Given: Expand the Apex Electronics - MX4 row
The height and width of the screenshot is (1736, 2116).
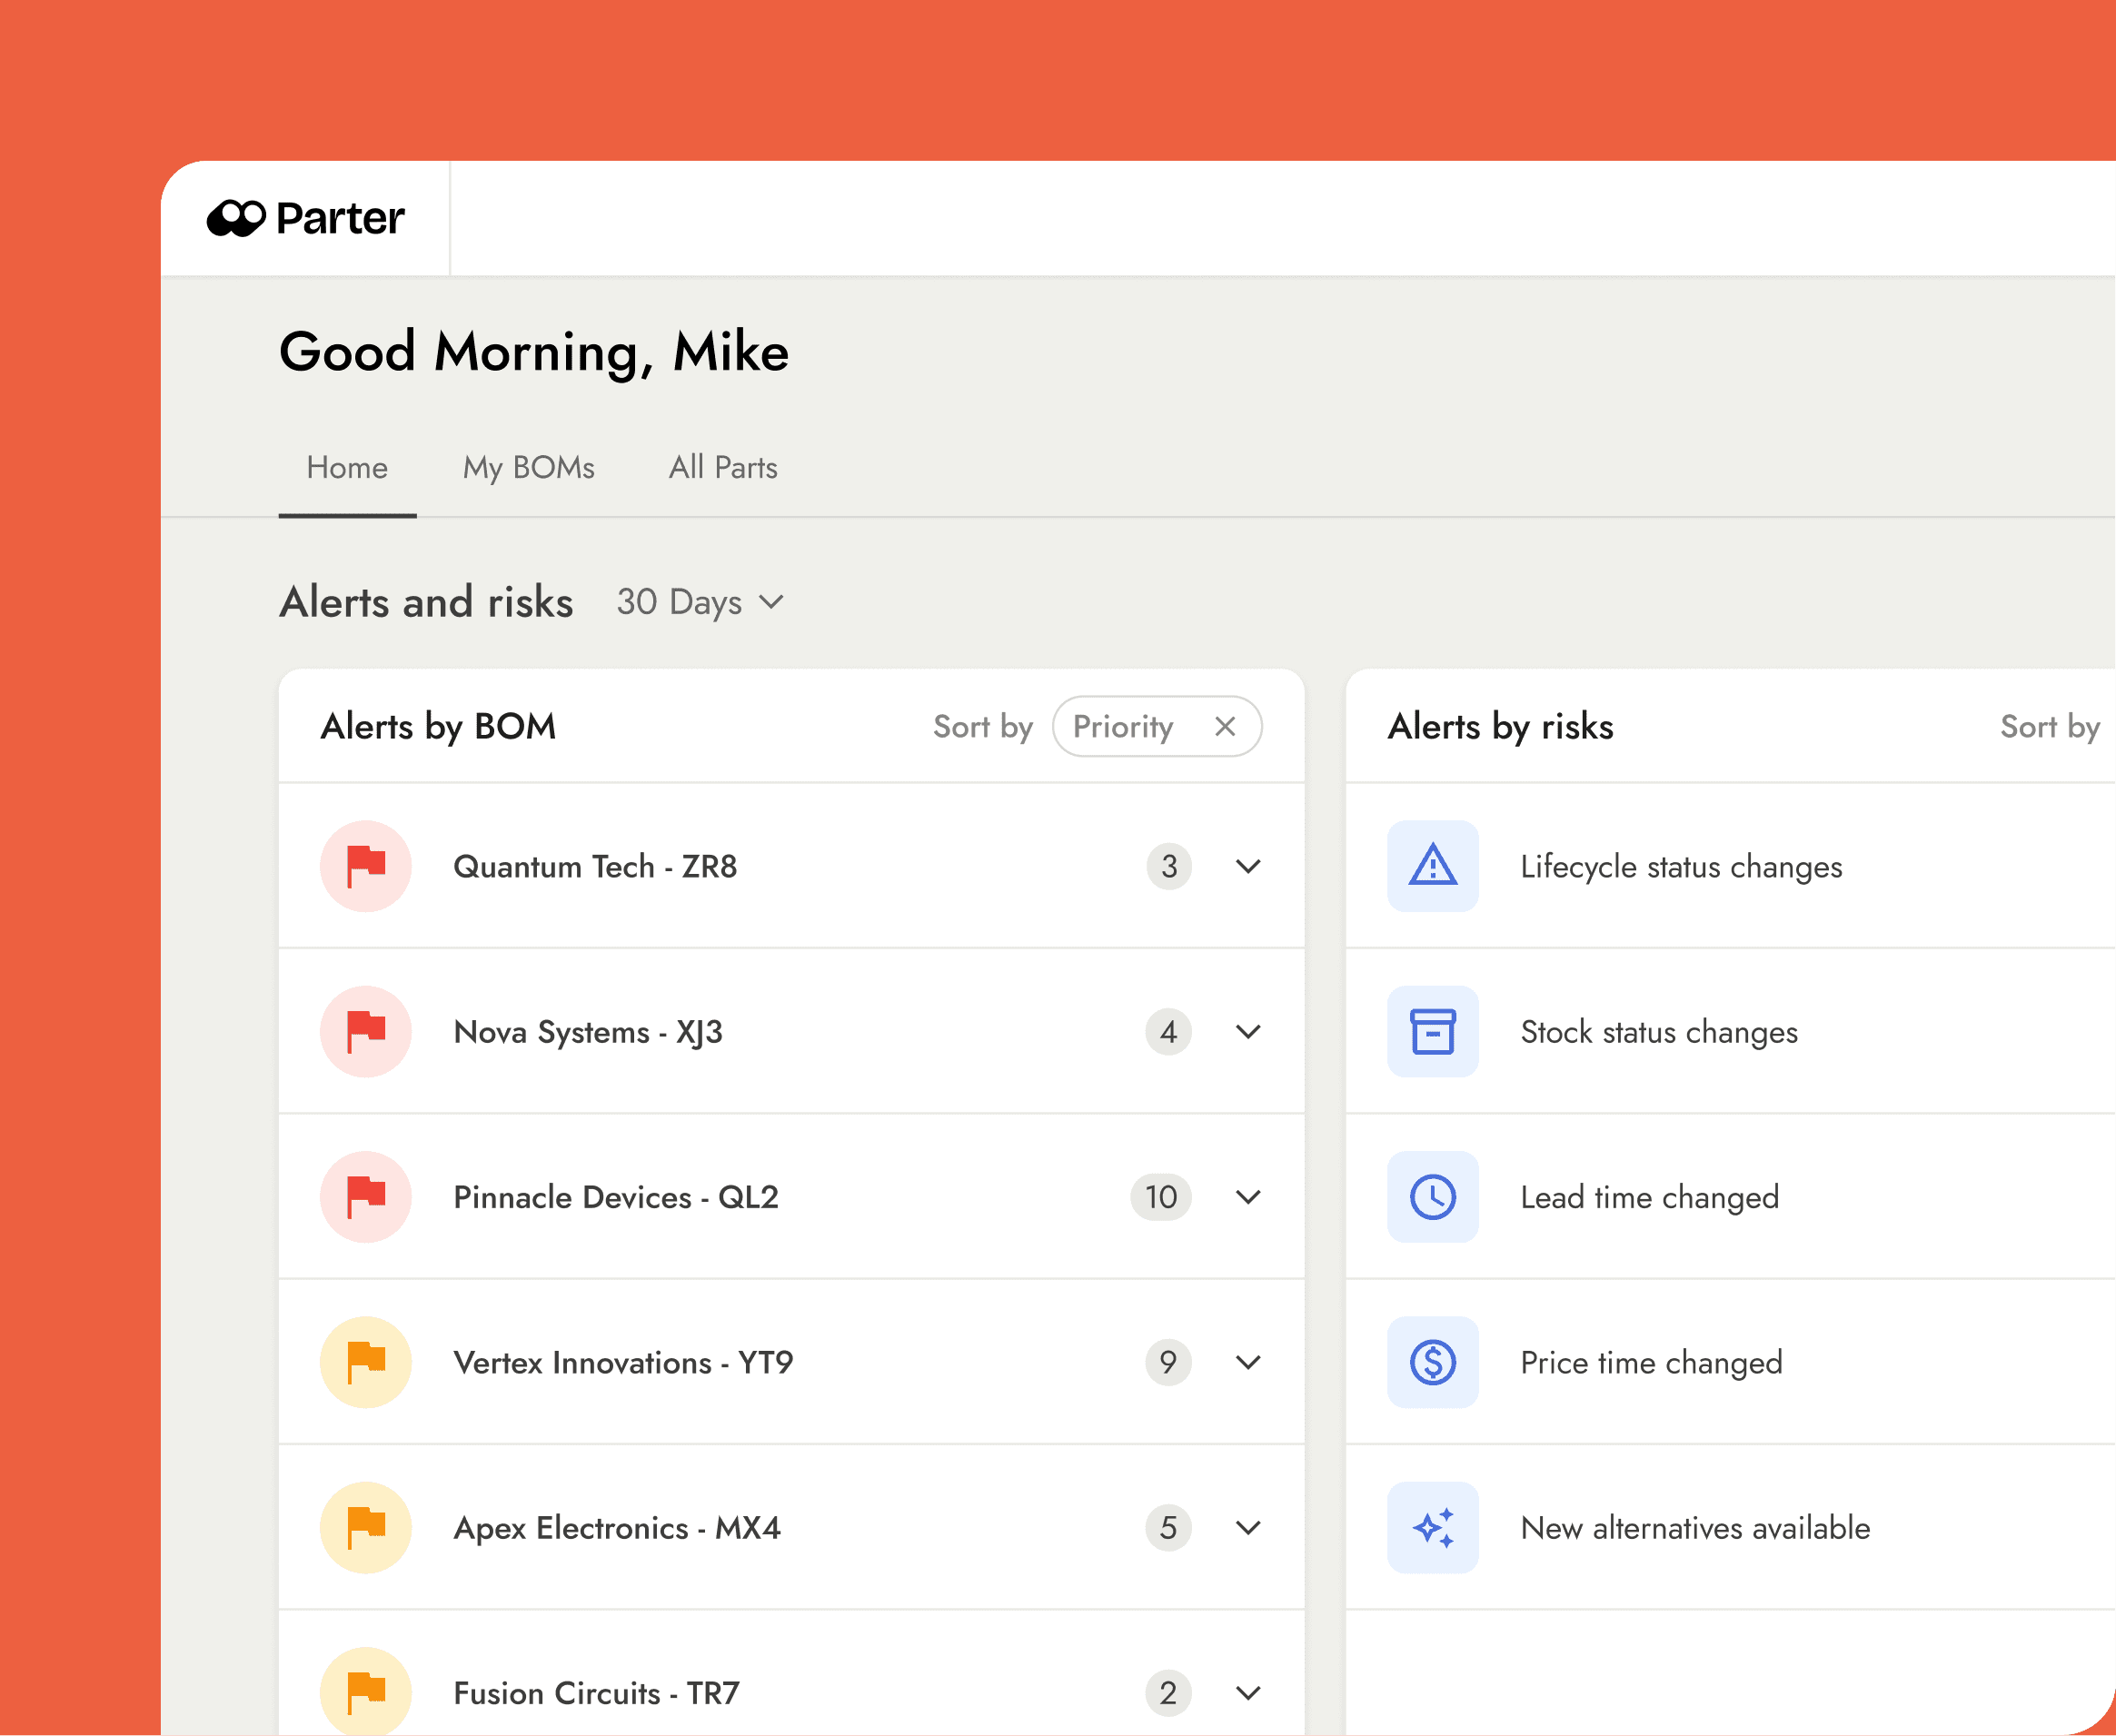Looking at the screenshot, I should [x=1248, y=1527].
